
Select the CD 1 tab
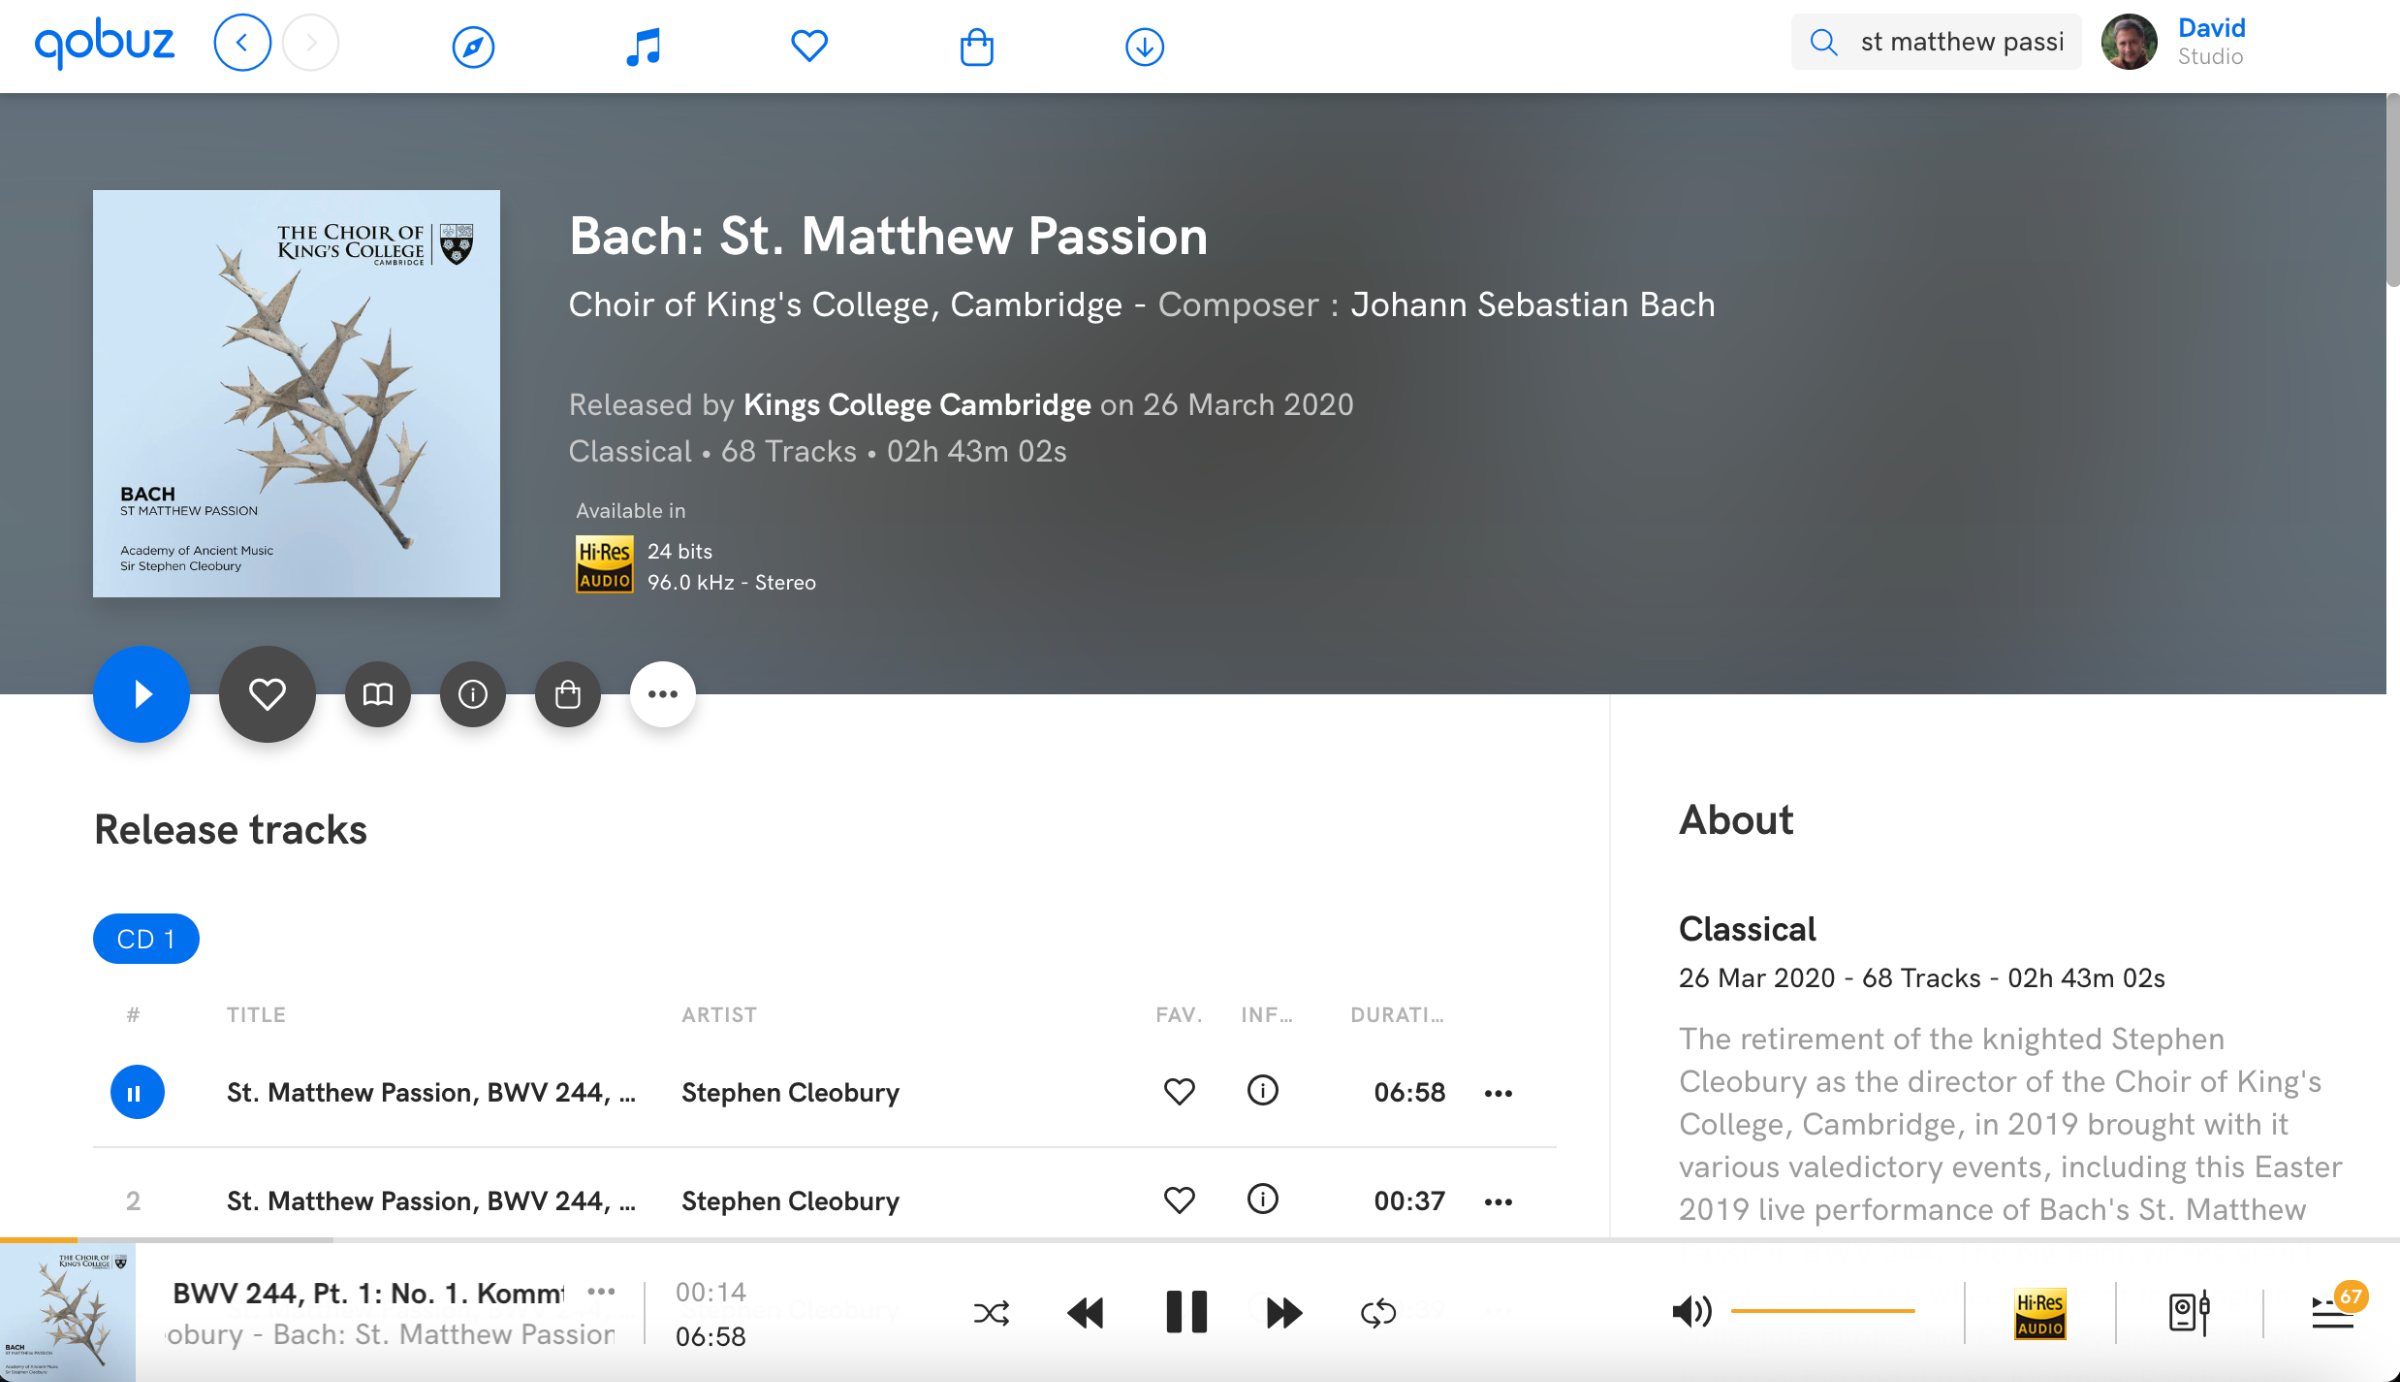(x=146, y=938)
